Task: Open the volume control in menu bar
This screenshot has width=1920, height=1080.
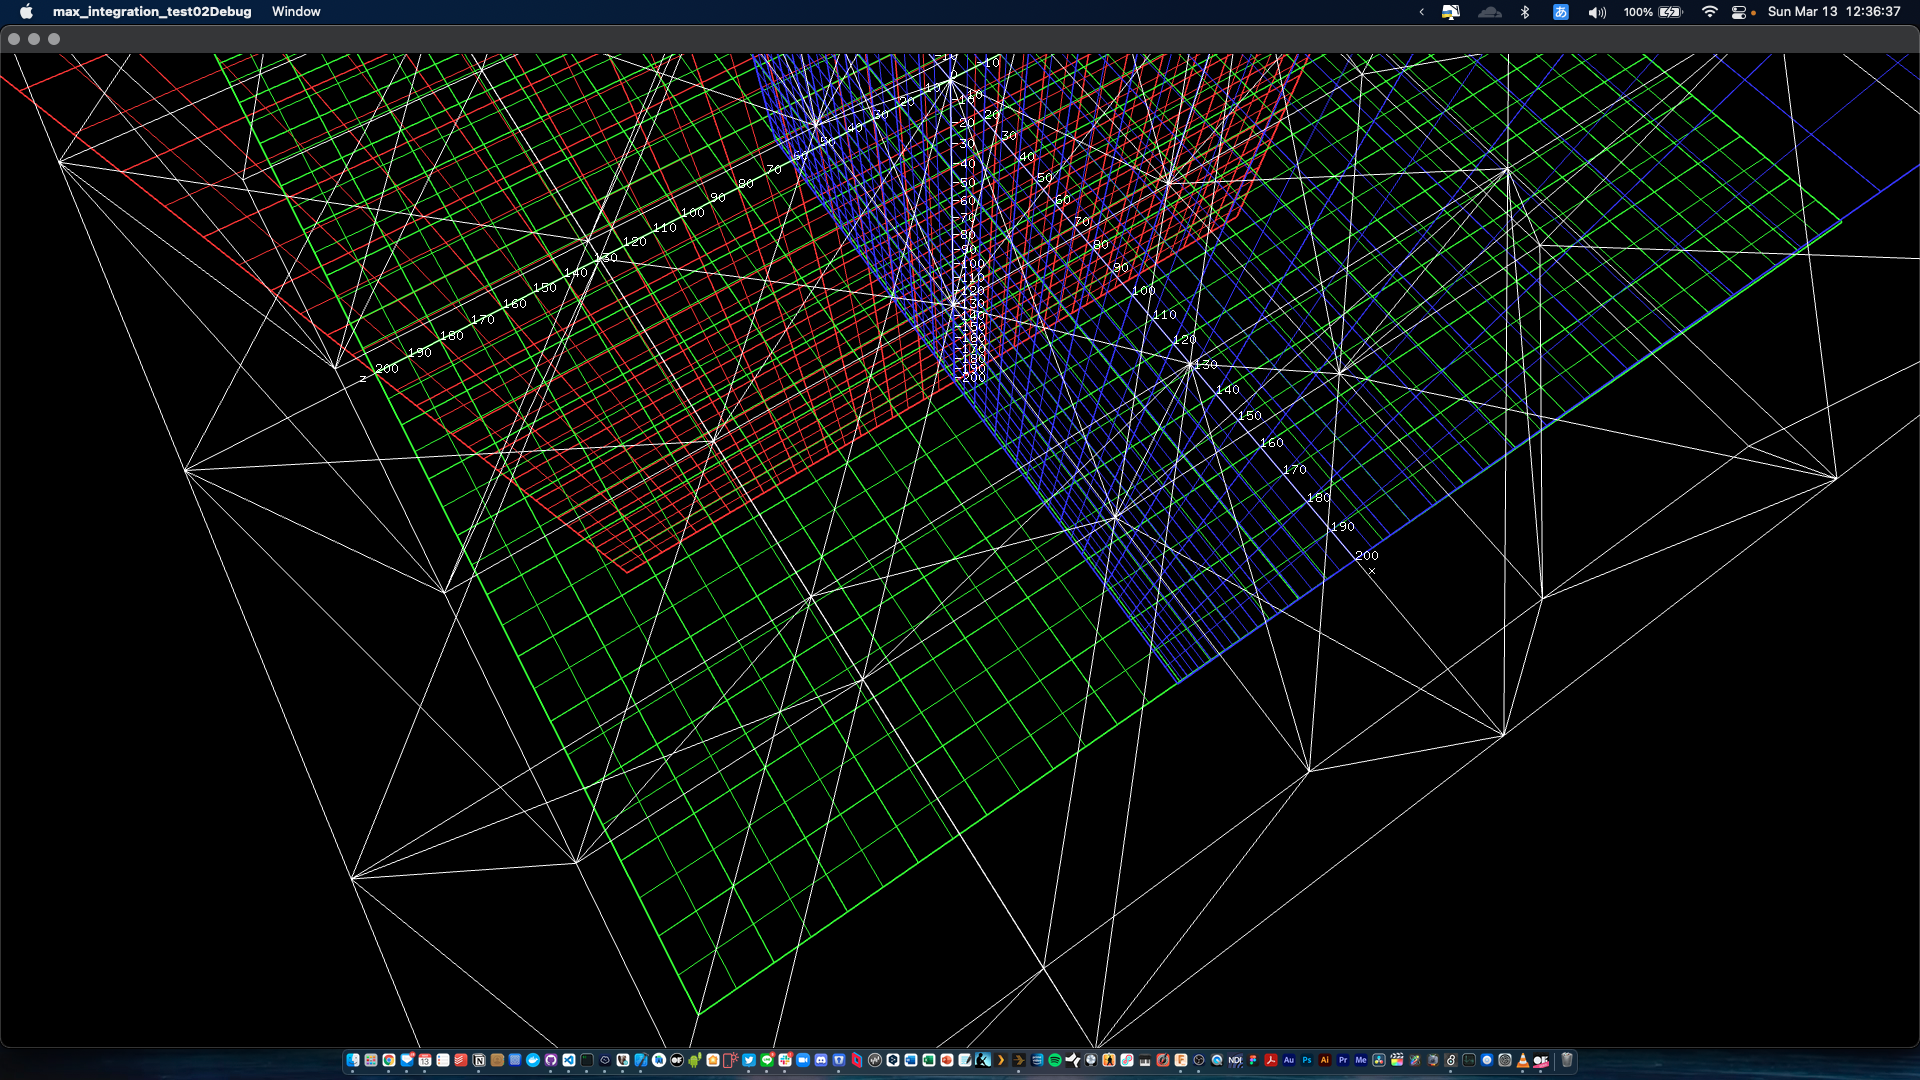Action: click(1597, 12)
